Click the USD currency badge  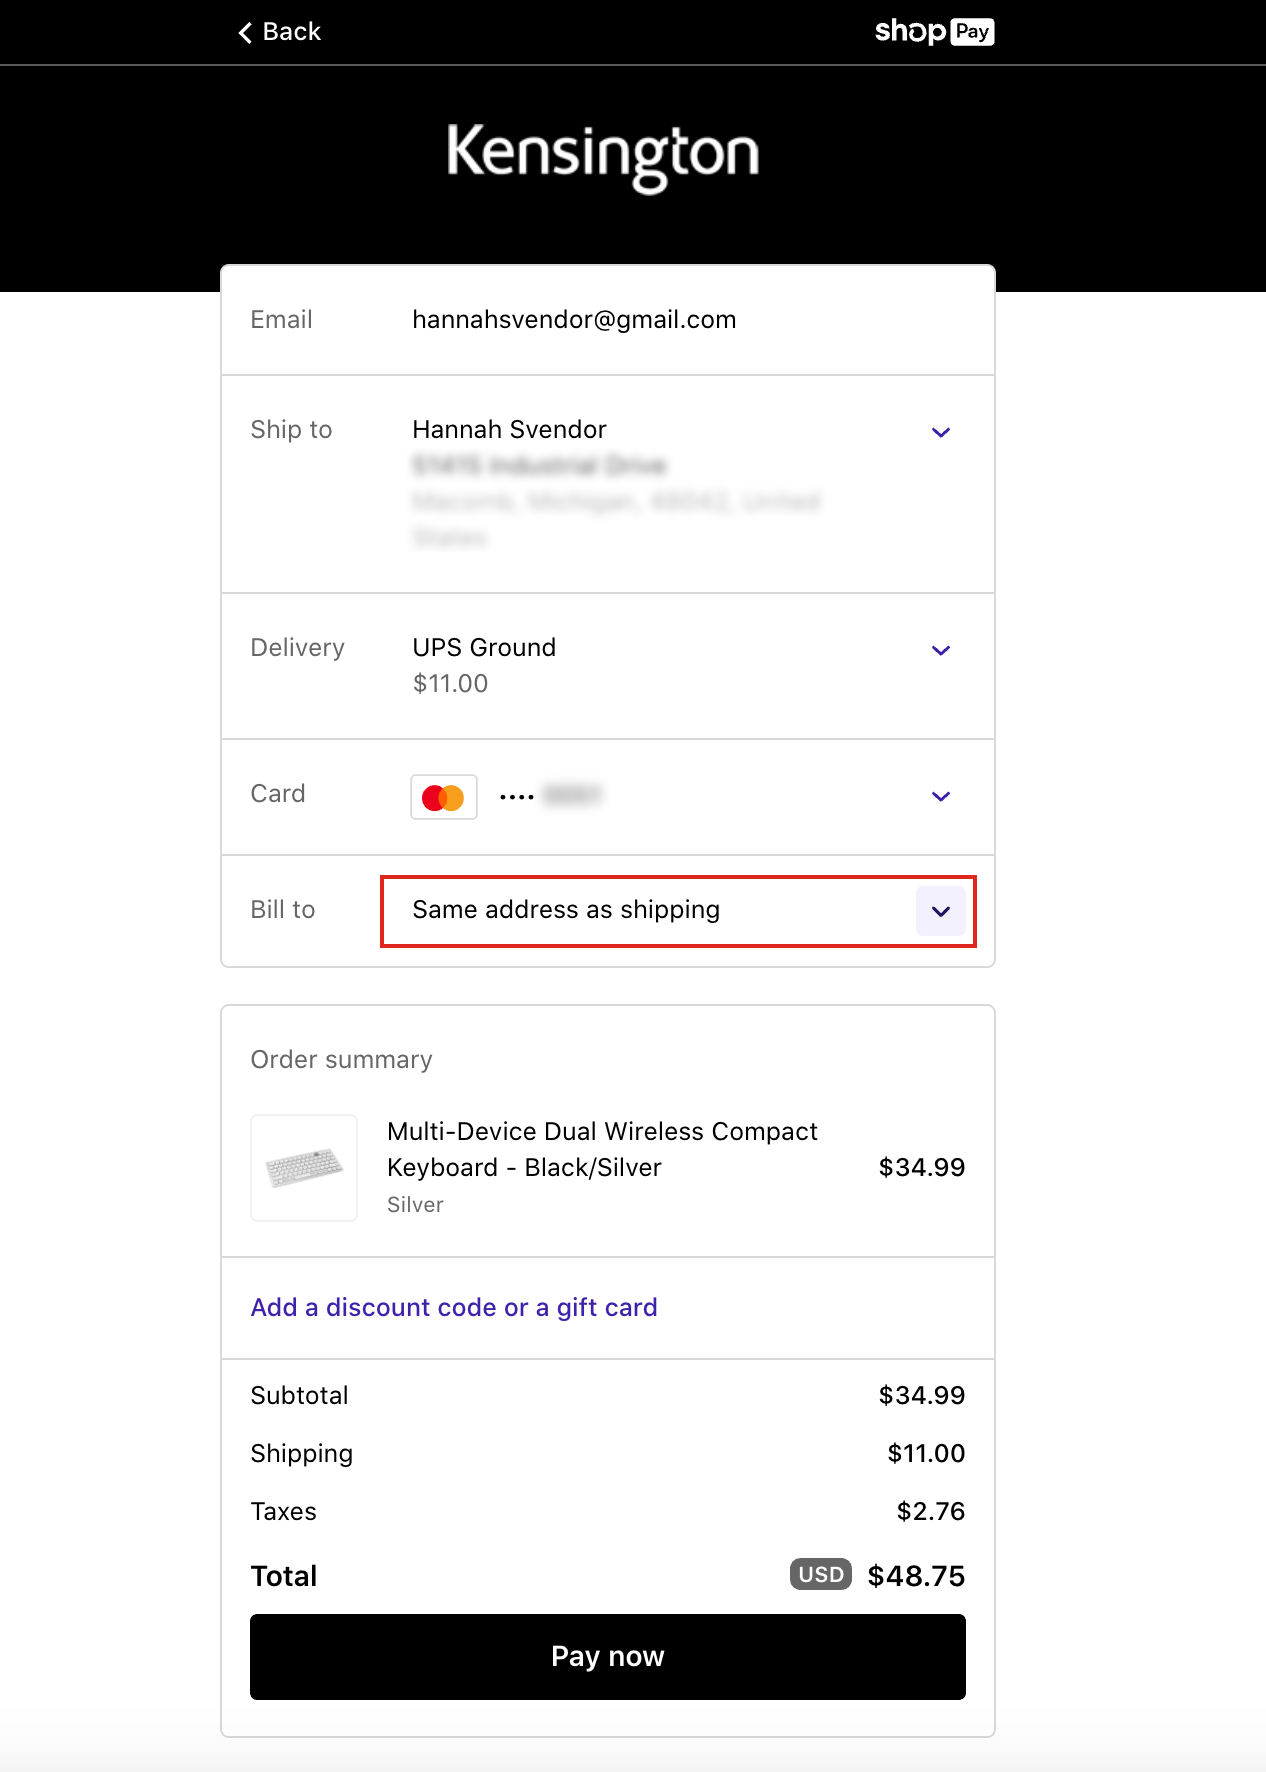[x=819, y=1575]
